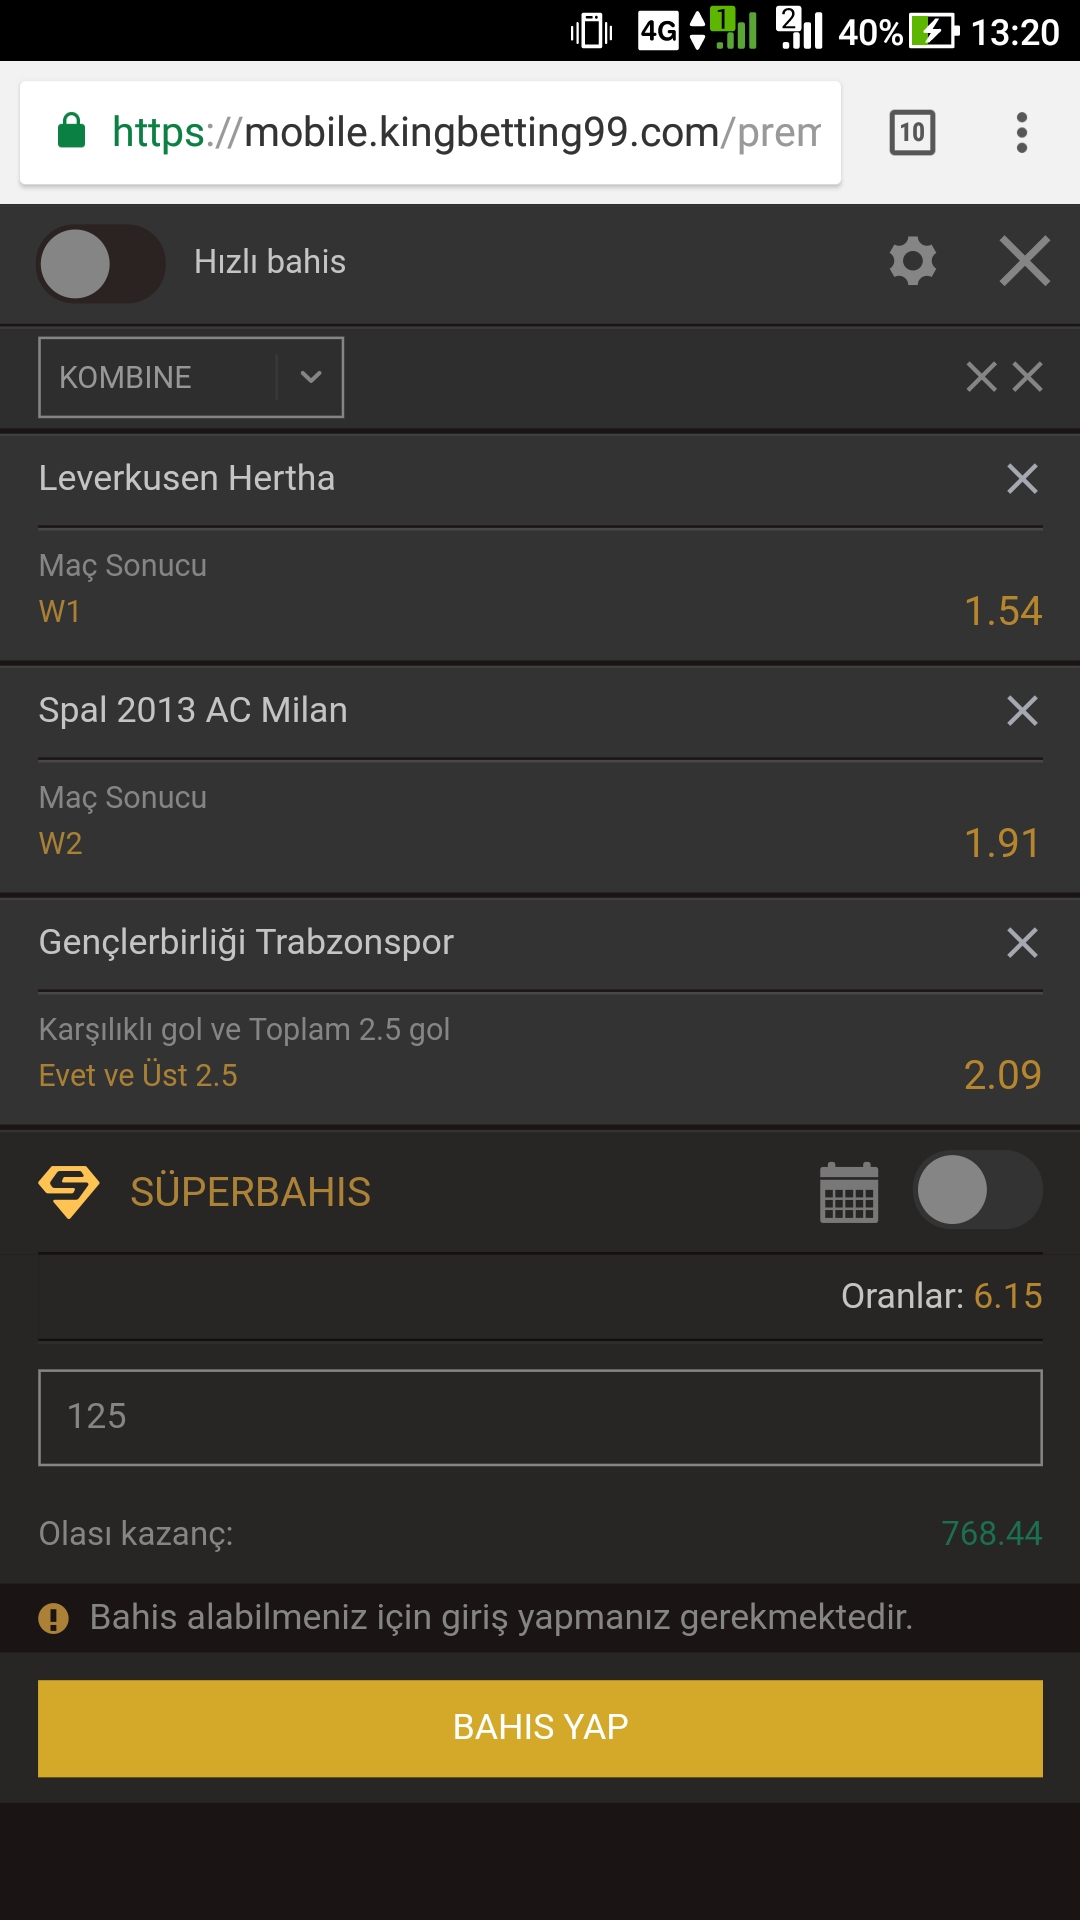Viewport: 1080px width, 1920px height.
Task: Open the Süperbahis calendar icon
Action: click(849, 1192)
